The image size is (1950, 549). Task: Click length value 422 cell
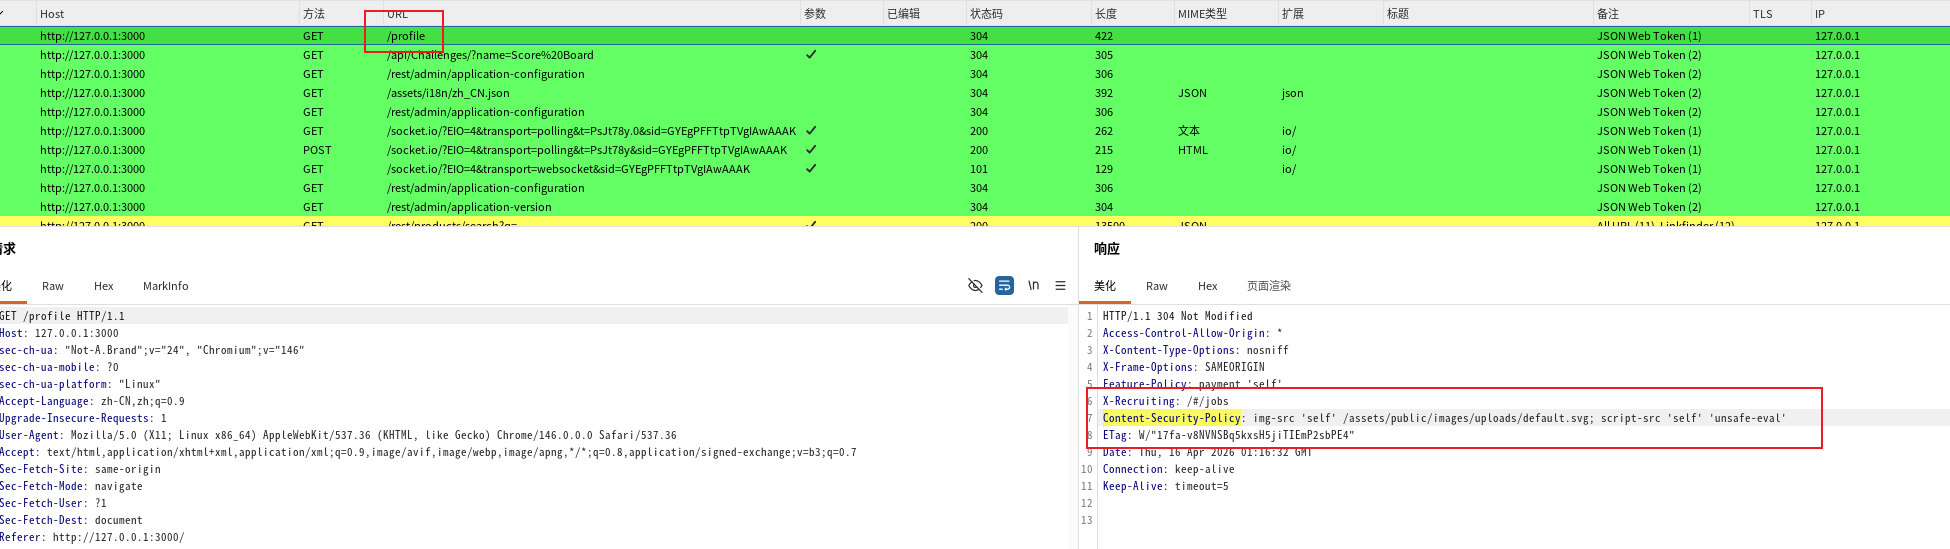pyautogui.click(x=1103, y=36)
